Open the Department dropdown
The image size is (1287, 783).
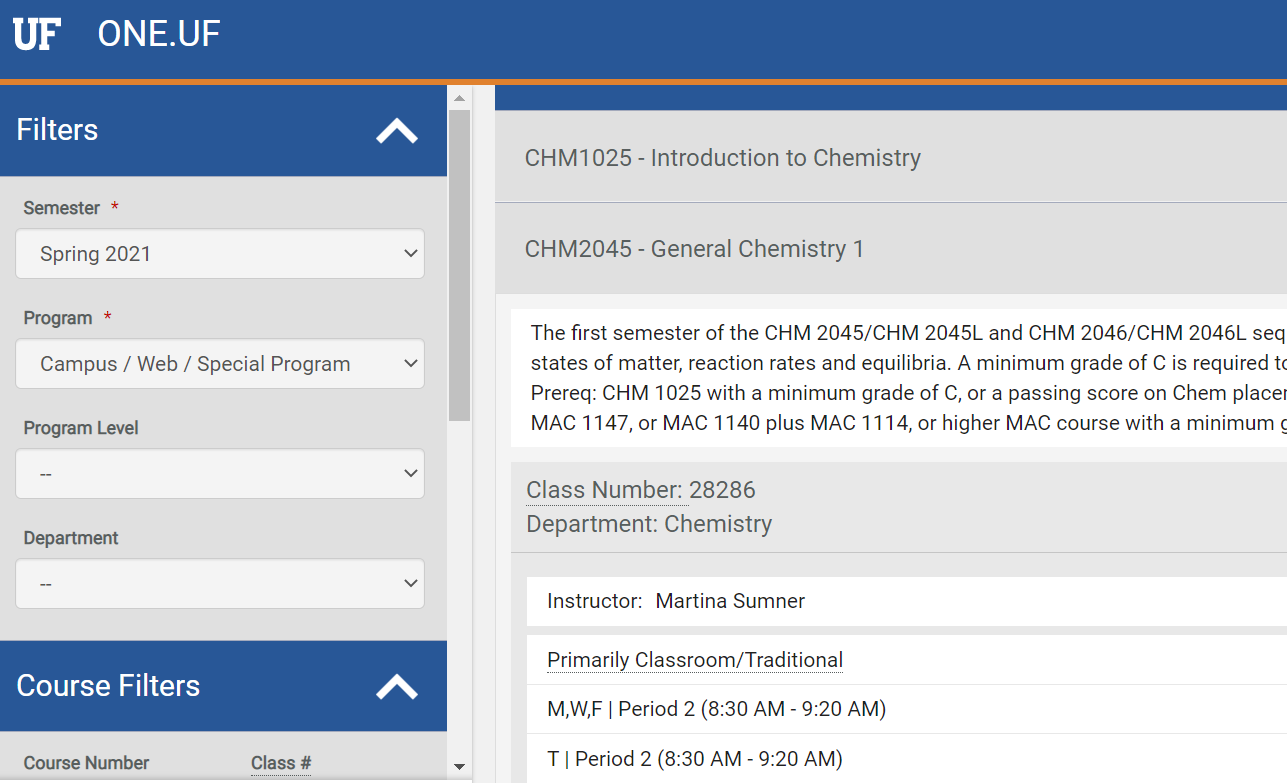[x=220, y=584]
